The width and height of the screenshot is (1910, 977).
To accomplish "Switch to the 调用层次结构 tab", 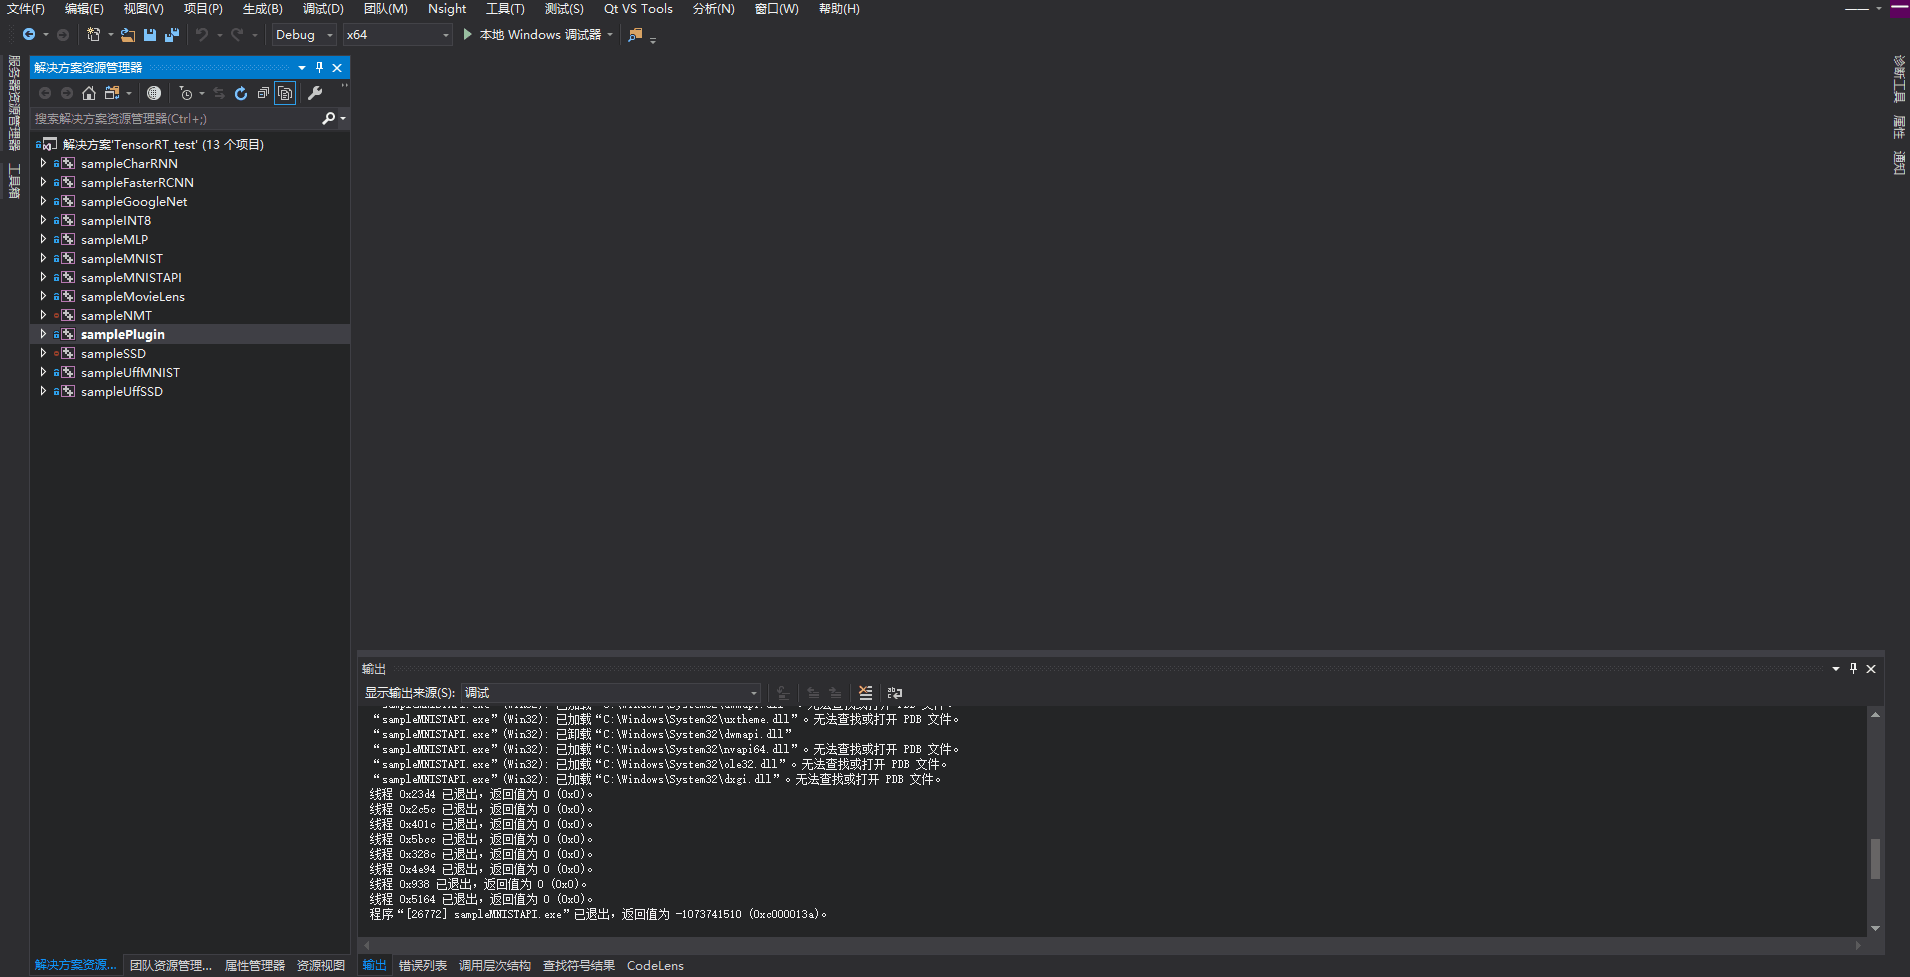I will click(495, 965).
